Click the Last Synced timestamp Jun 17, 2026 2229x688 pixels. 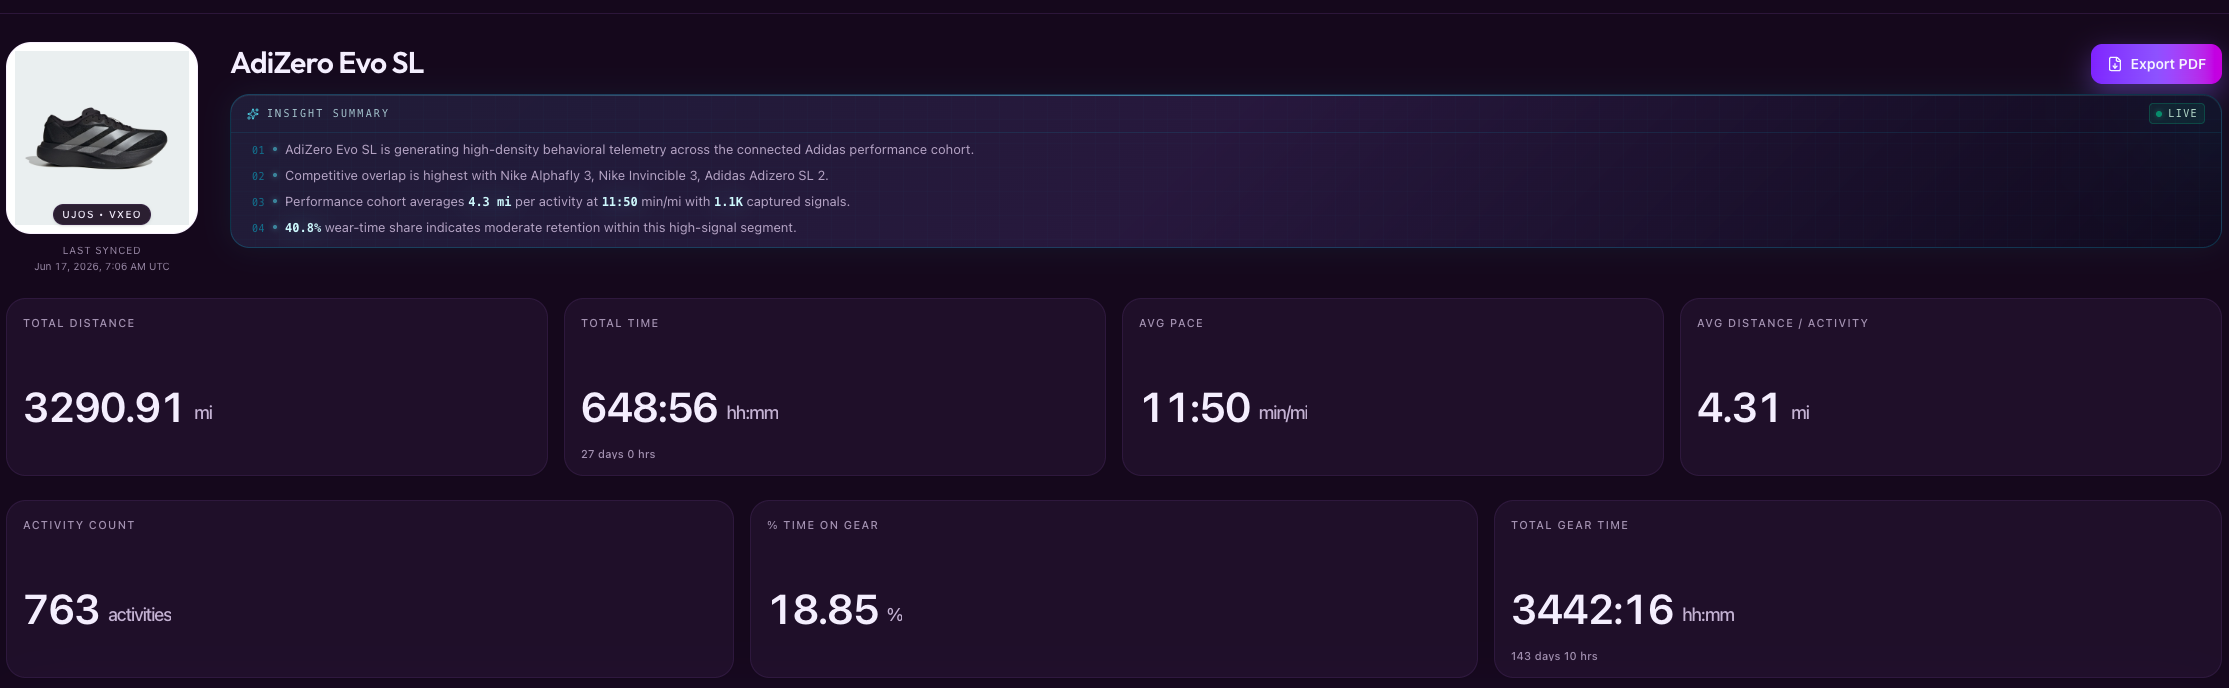click(x=102, y=267)
